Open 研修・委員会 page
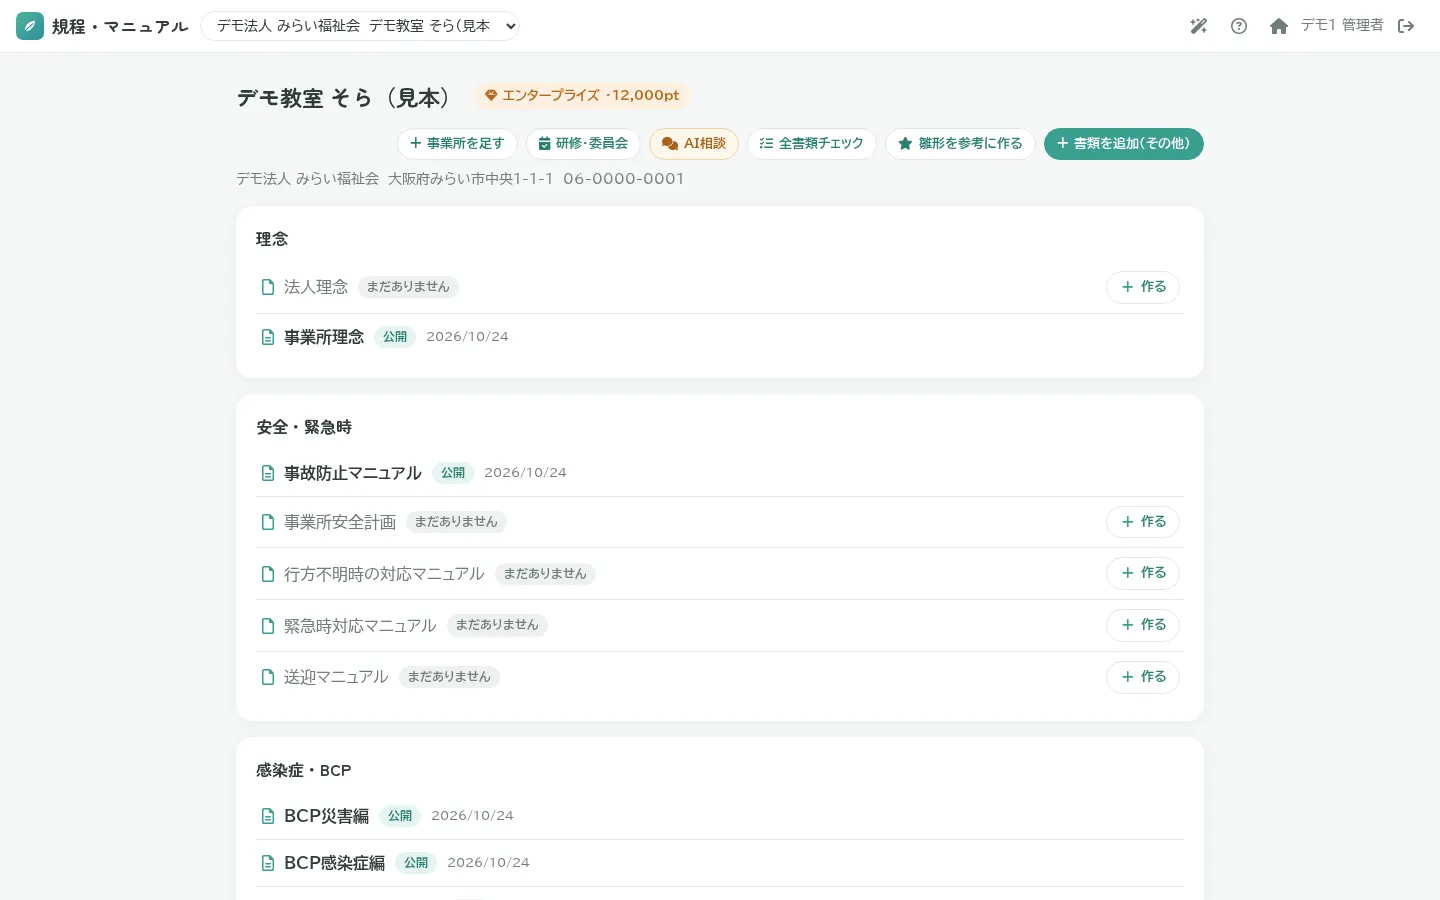 click(583, 144)
